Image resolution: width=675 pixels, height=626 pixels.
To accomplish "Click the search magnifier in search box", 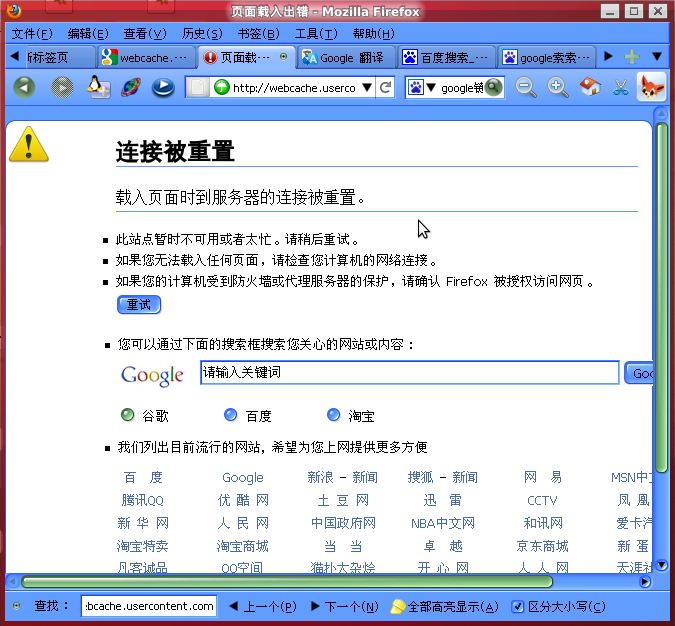I will [493, 87].
